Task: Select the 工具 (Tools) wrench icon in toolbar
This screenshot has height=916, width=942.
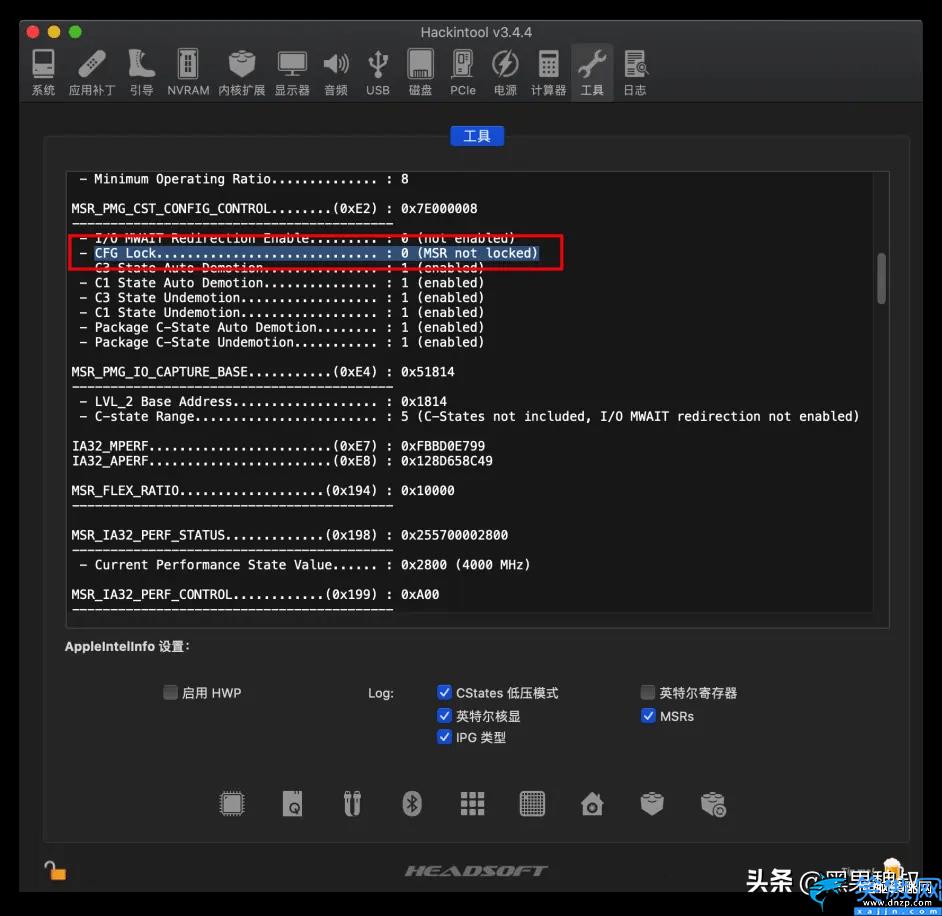Action: point(592,72)
